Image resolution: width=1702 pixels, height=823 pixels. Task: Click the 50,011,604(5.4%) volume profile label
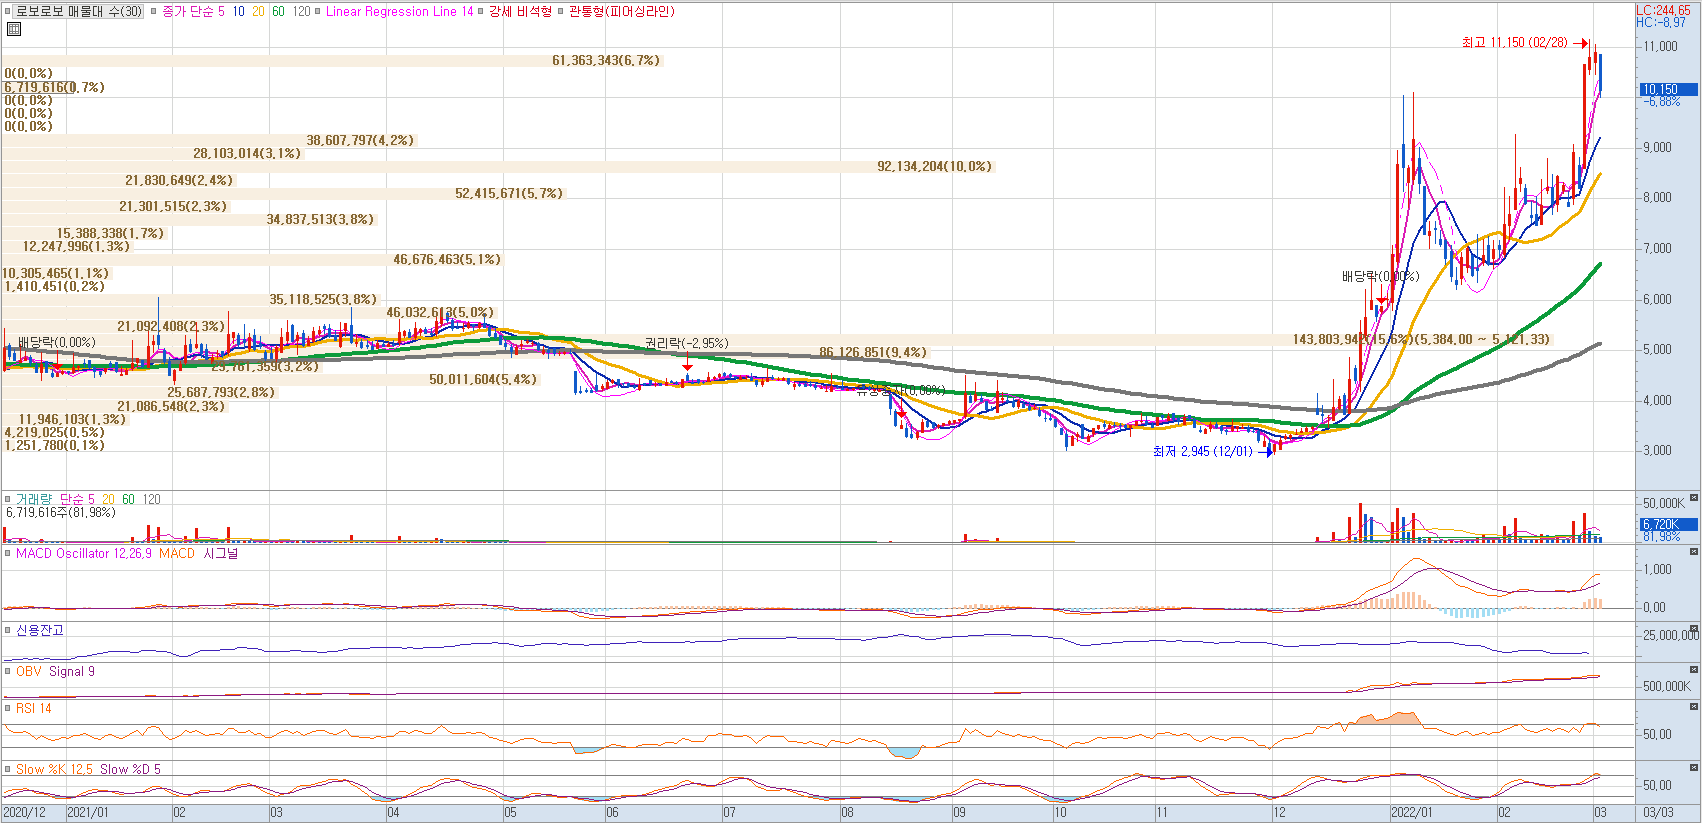pyautogui.click(x=483, y=379)
